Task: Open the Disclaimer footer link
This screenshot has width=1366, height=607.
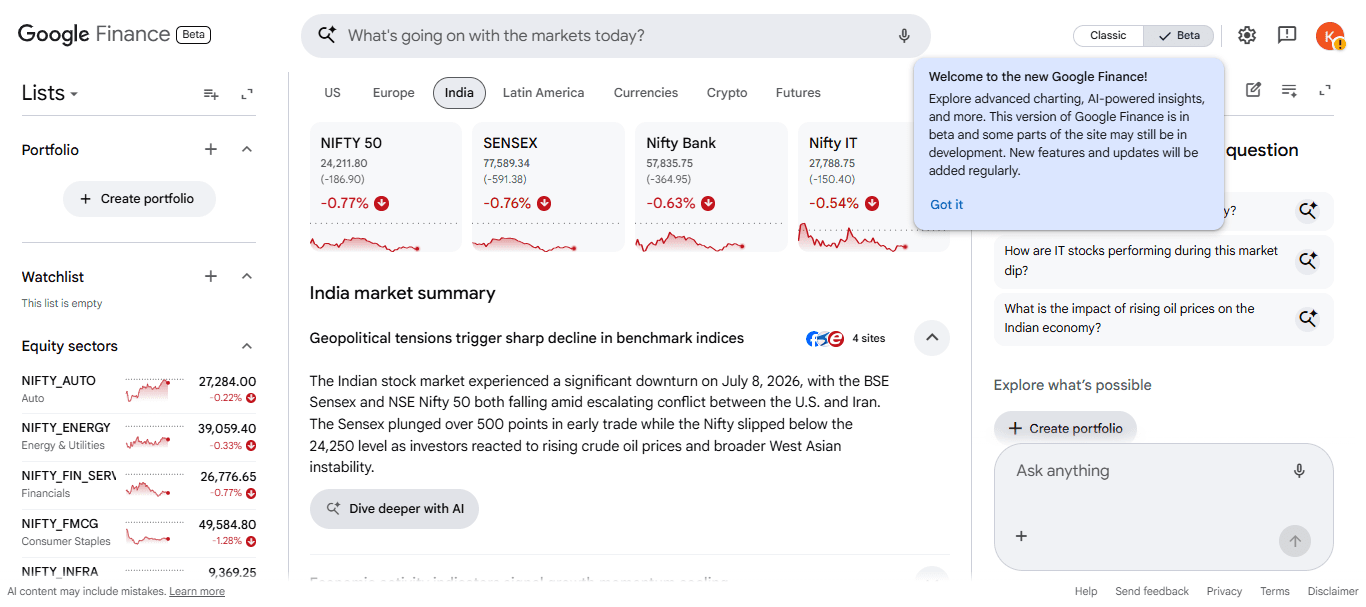Action: click(1332, 591)
